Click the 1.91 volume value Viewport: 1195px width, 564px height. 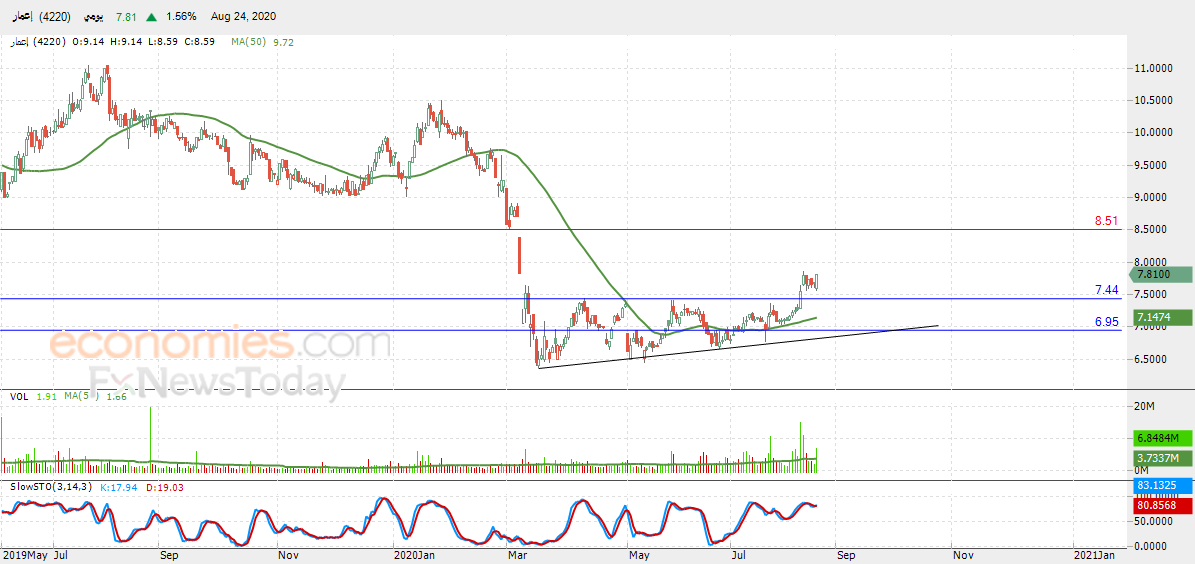coord(48,396)
